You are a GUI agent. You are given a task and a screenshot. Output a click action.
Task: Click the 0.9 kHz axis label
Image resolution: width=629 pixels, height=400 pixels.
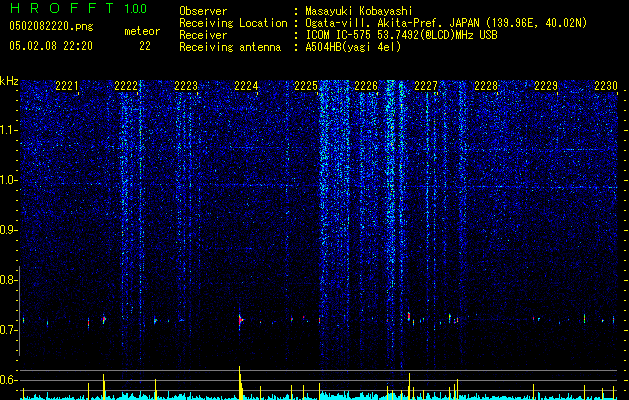(8, 230)
